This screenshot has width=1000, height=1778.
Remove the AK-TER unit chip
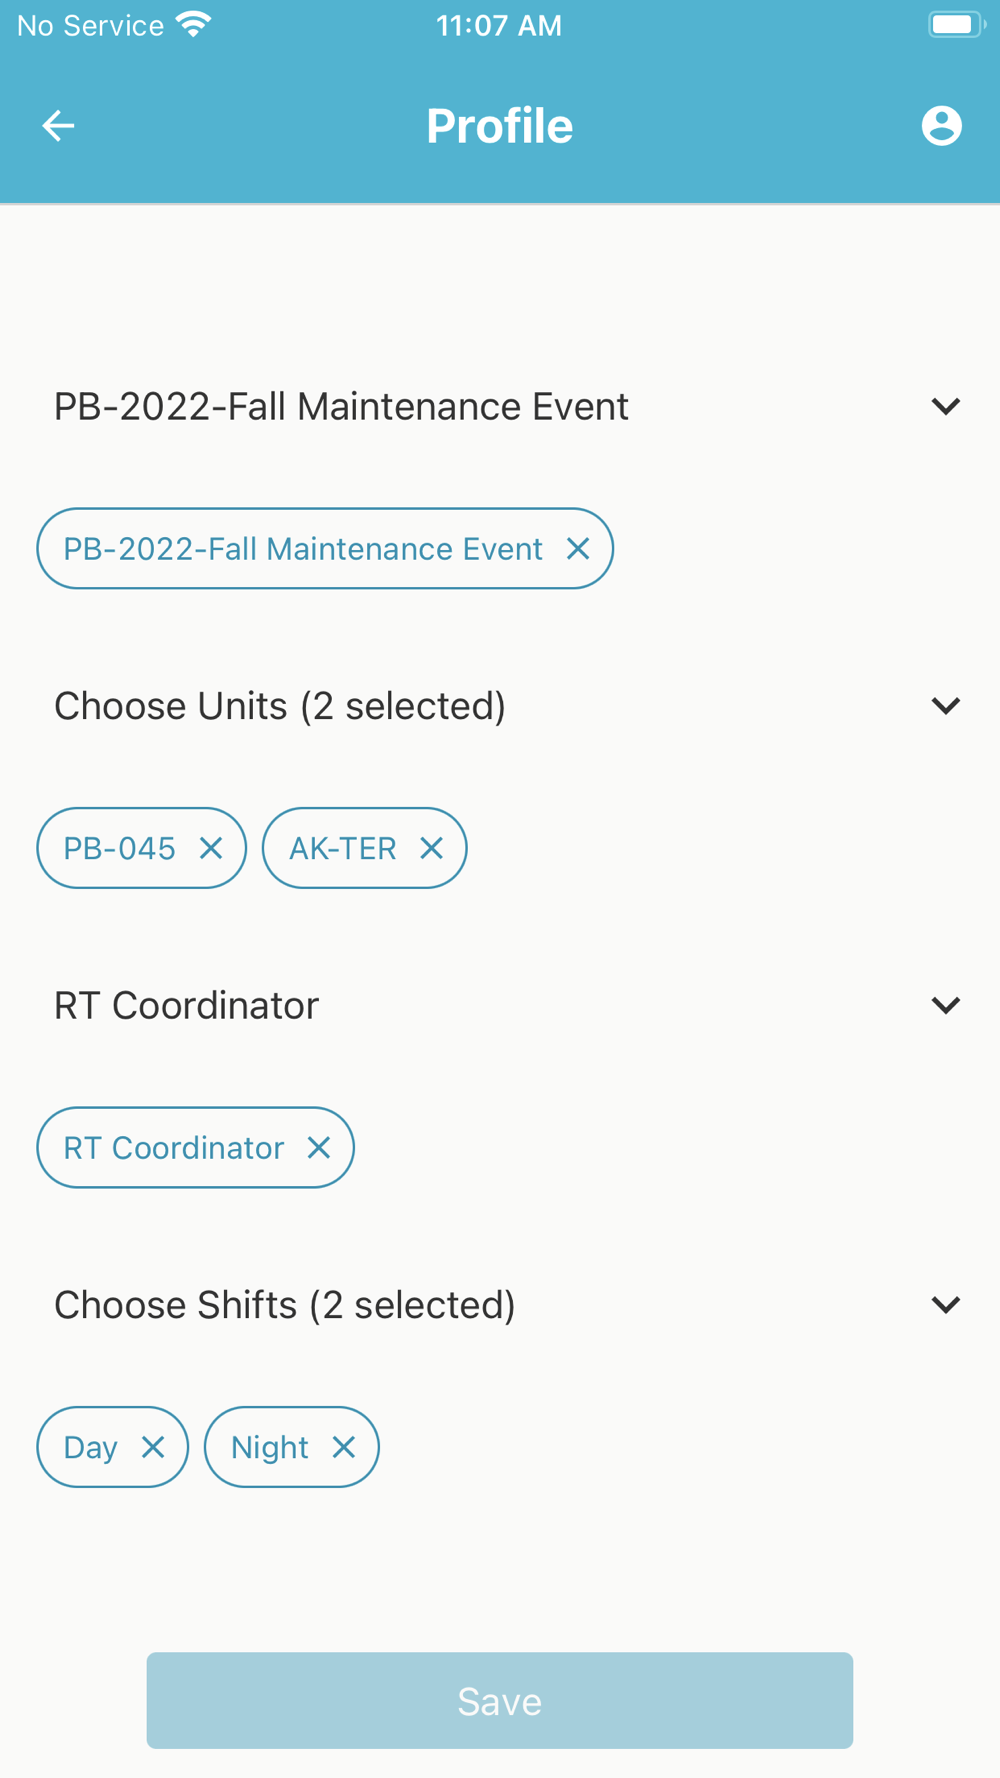click(431, 848)
